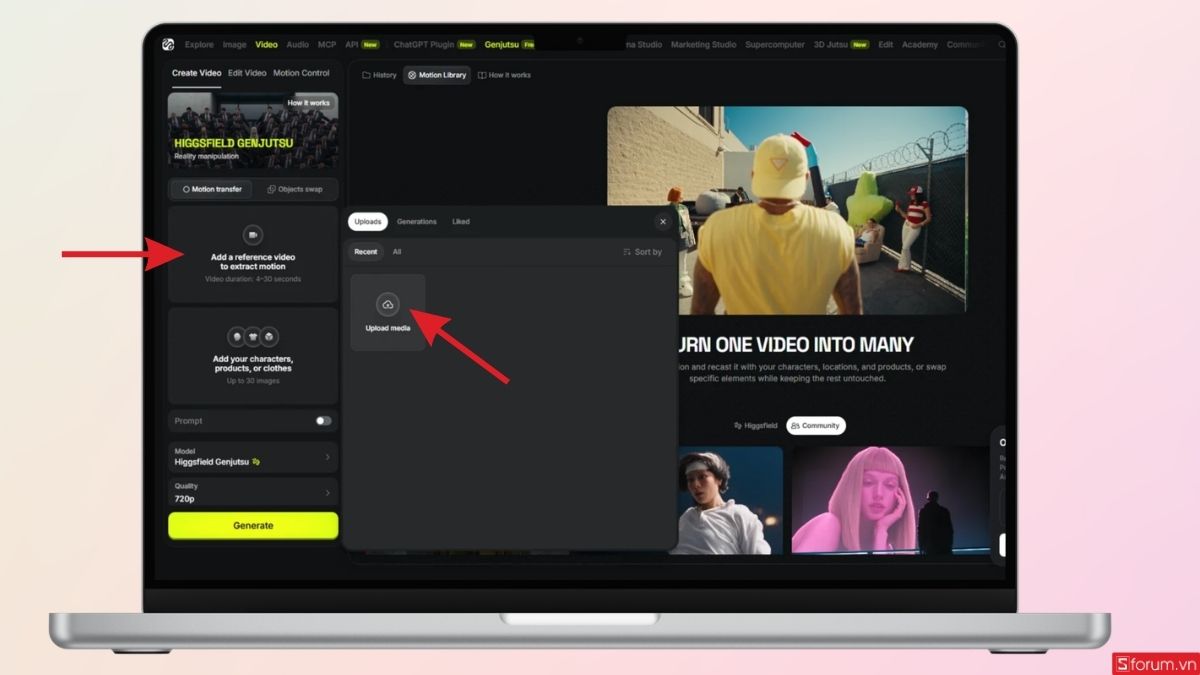Select the Generations tab in dialog
This screenshot has height=675, width=1200.
(x=417, y=222)
